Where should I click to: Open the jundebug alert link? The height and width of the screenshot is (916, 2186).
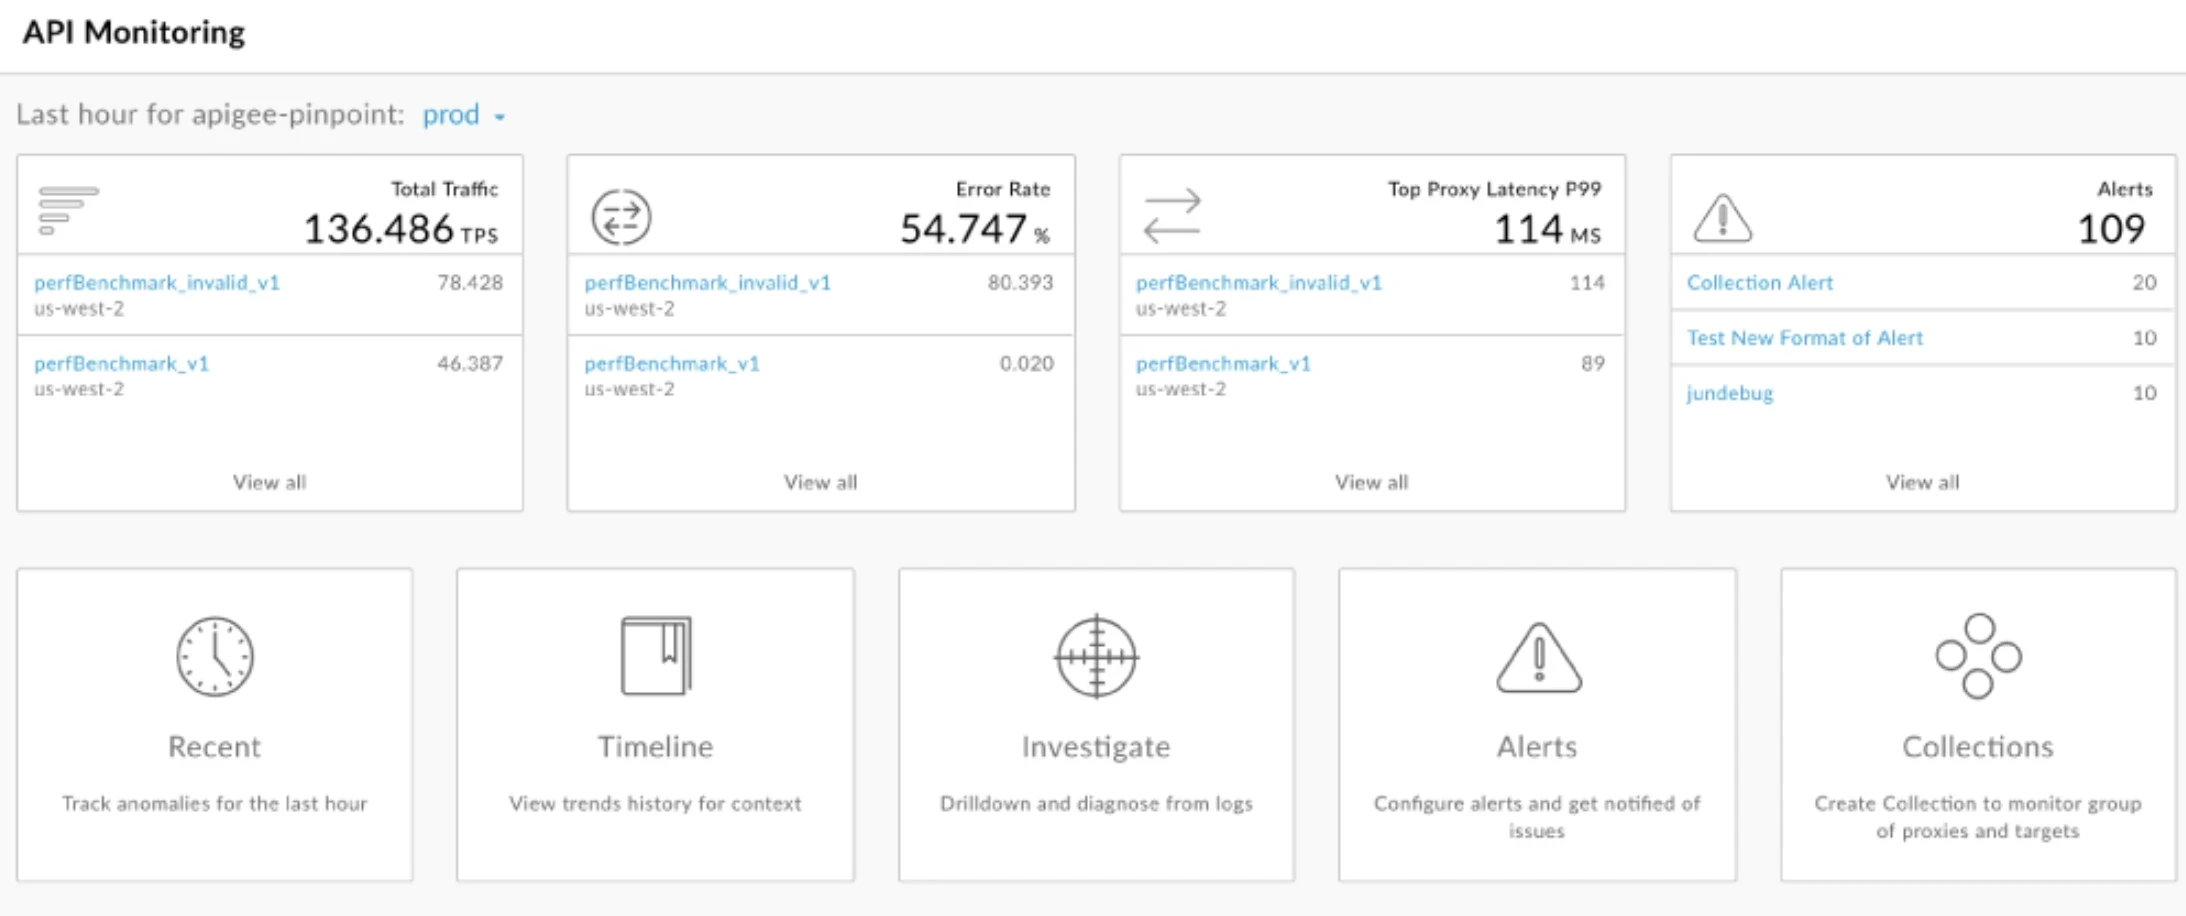pos(1730,393)
